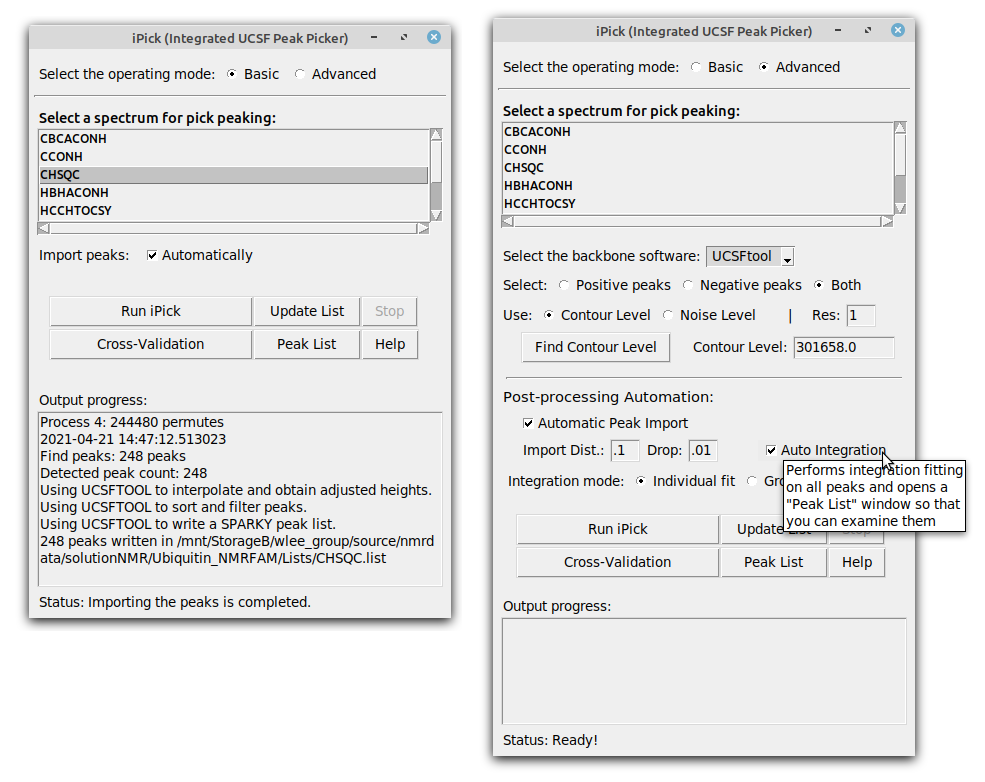Click Find Contour Level button
Screen dimensions: 985x782
point(596,347)
